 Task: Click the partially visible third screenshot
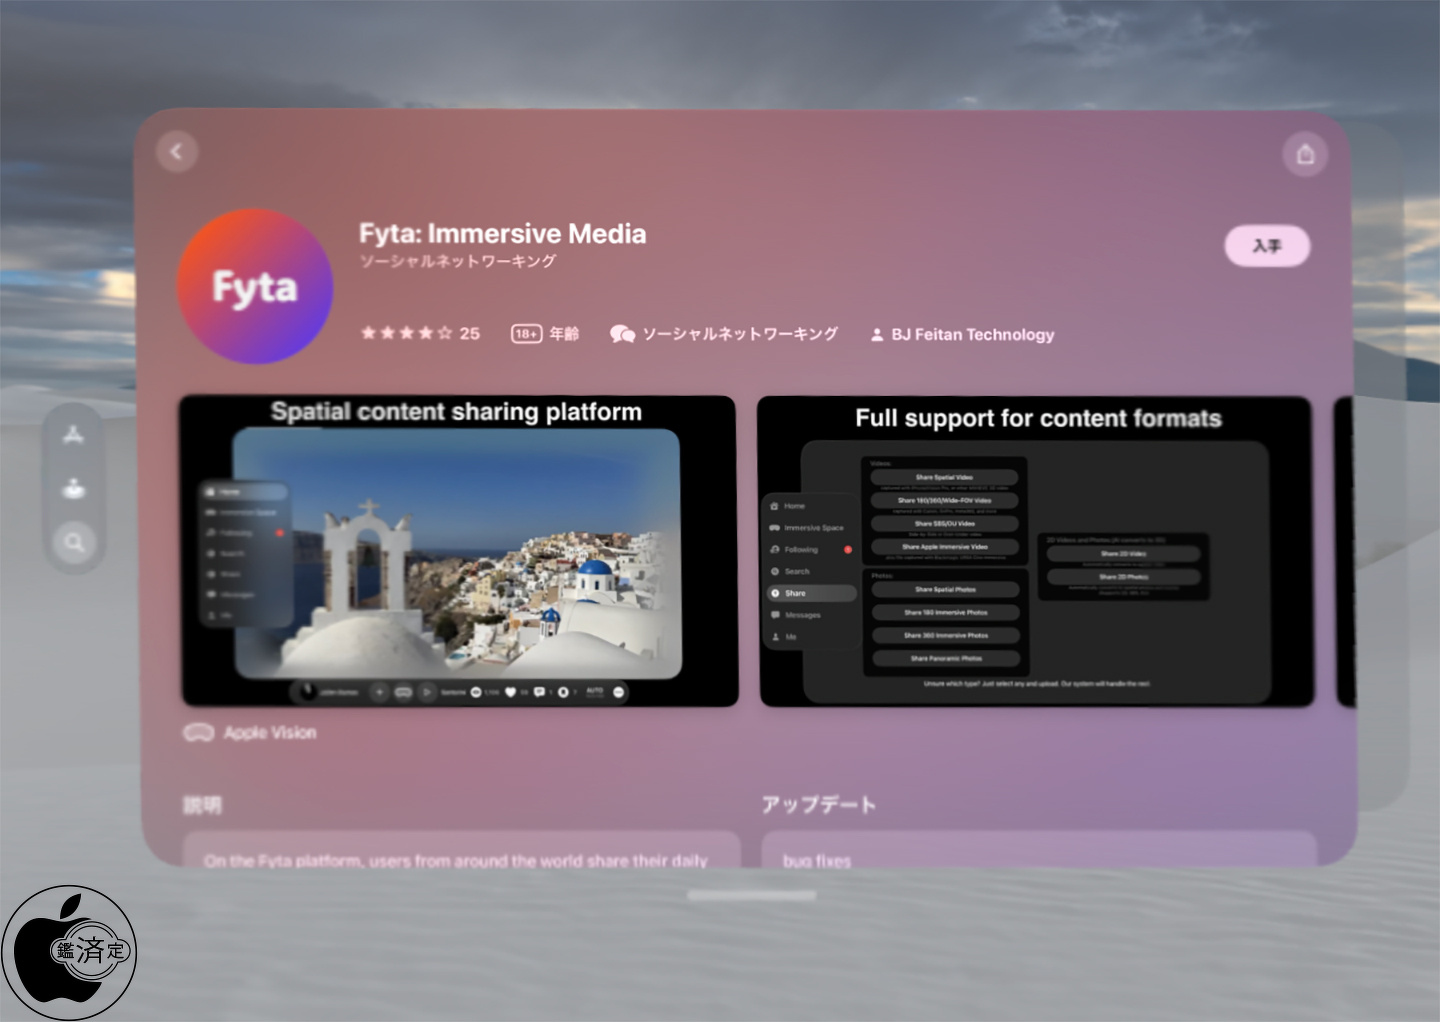click(1345, 552)
